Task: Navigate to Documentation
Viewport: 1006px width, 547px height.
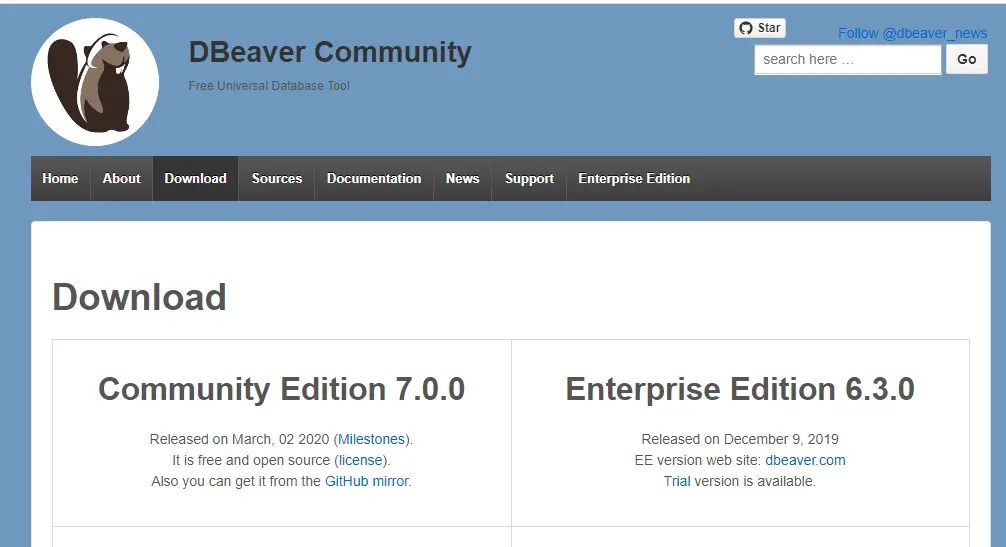Action: click(x=374, y=178)
